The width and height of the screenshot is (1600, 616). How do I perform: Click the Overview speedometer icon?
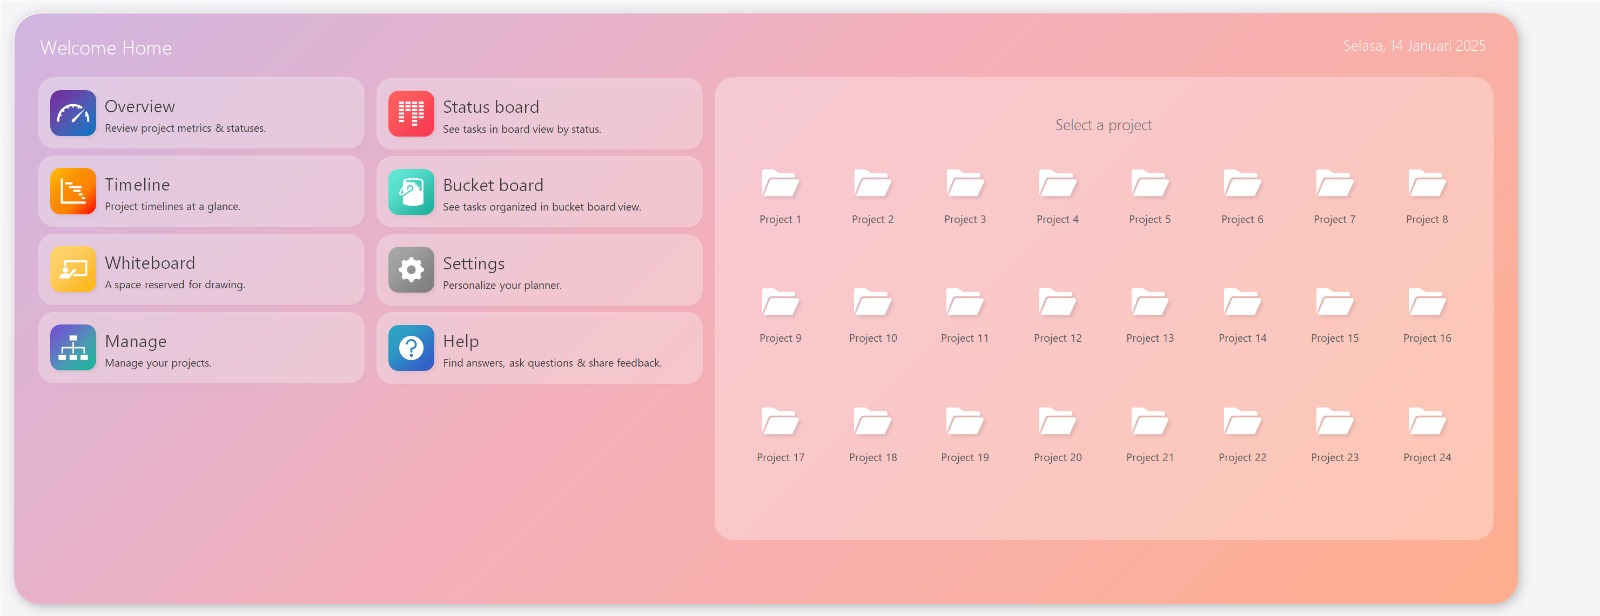click(73, 113)
